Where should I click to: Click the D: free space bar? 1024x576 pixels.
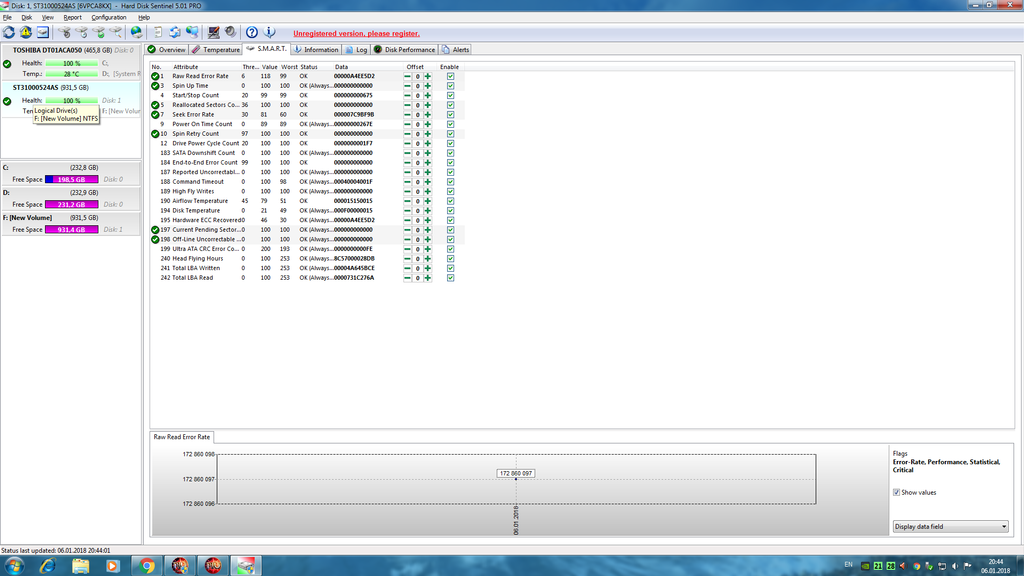(x=71, y=204)
